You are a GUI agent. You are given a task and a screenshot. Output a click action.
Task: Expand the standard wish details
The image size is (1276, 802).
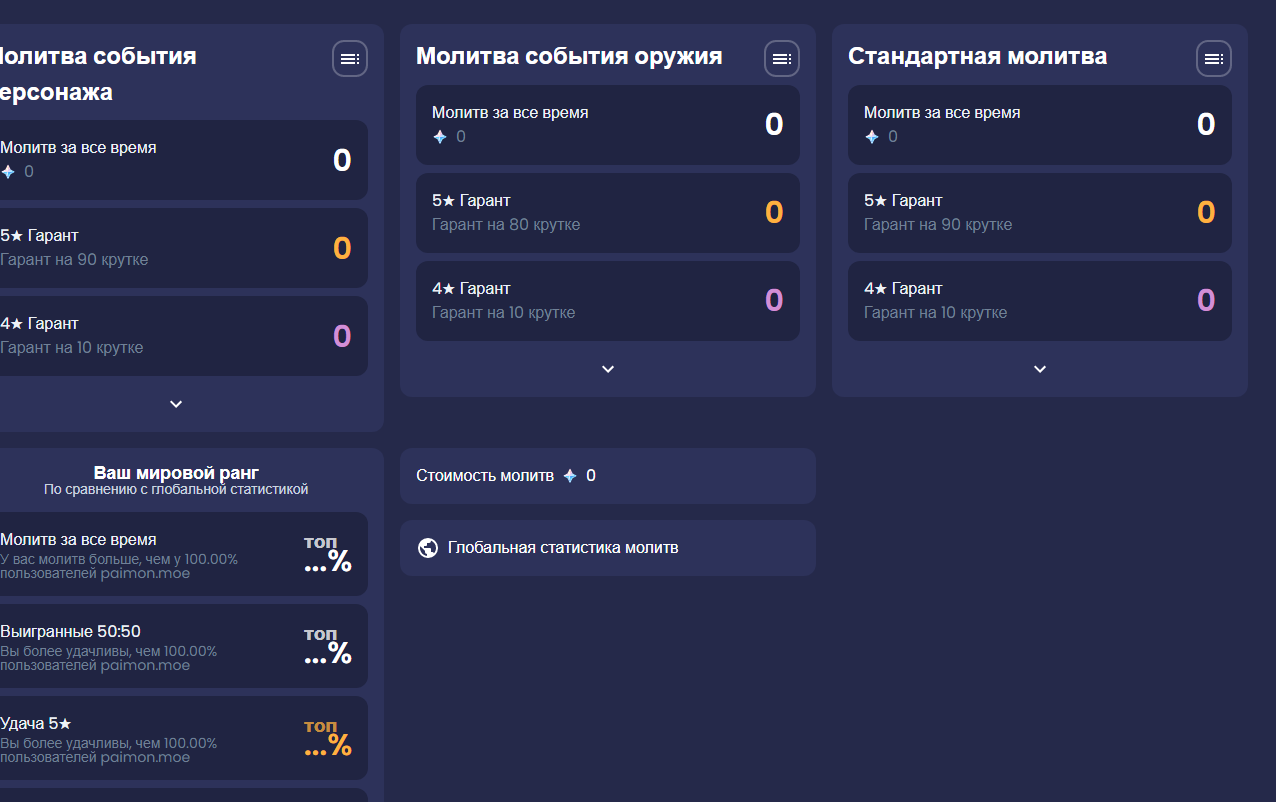[x=1040, y=369]
